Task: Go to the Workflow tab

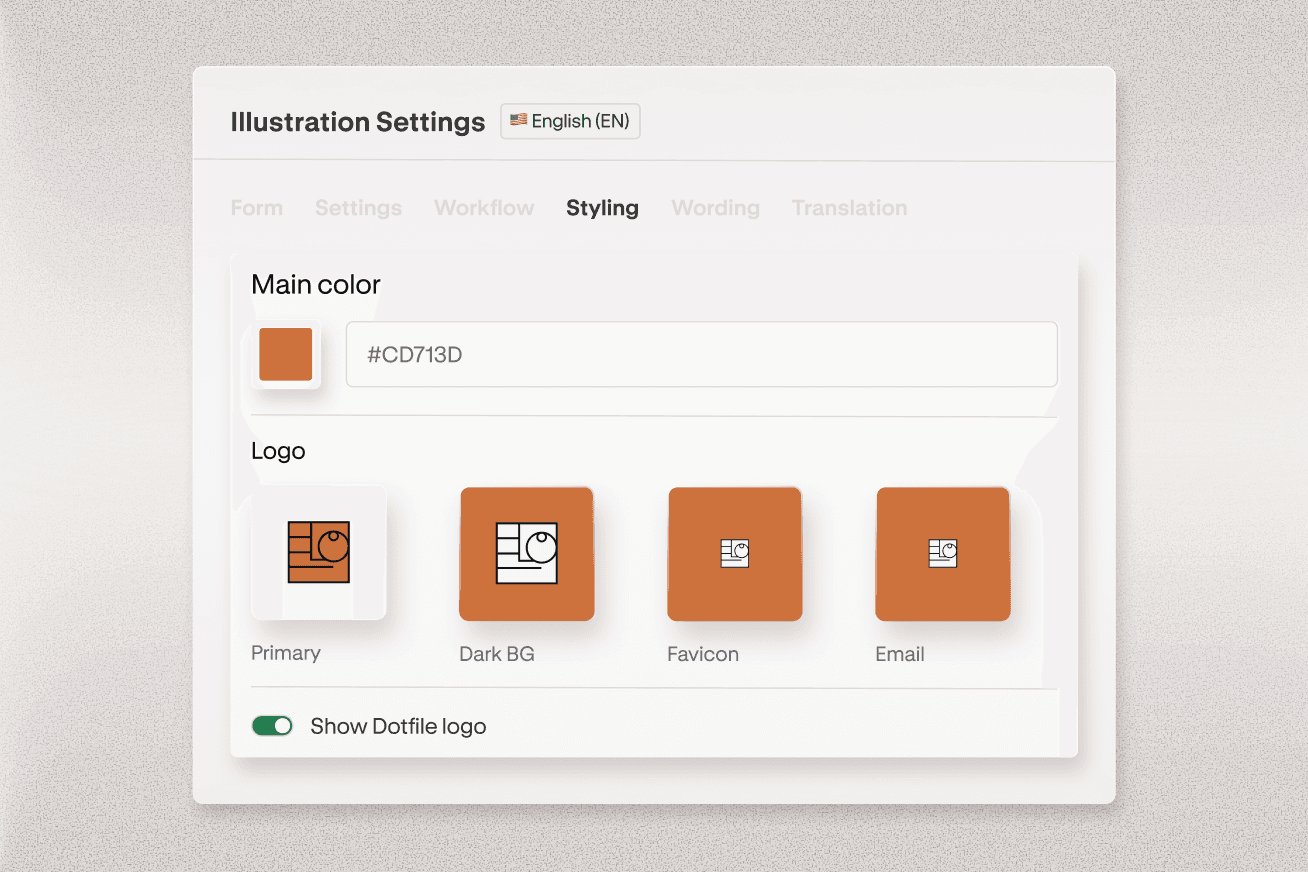Action: (484, 208)
